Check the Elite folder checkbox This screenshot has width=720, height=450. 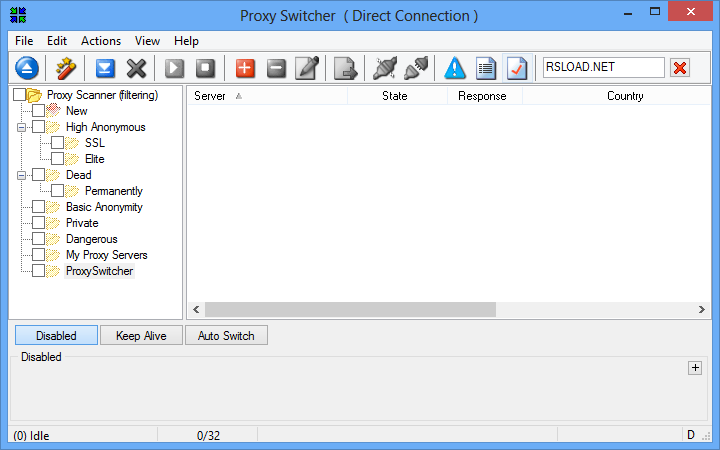(57, 159)
